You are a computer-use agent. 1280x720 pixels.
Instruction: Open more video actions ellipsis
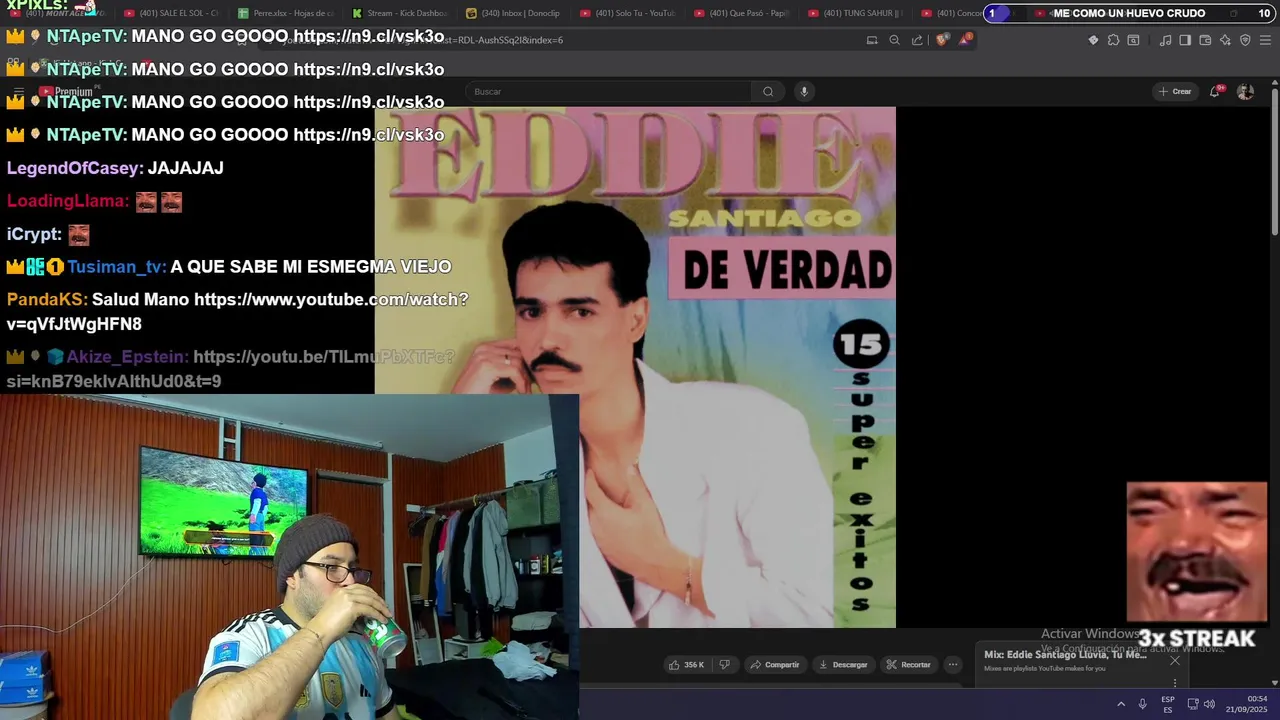953,665
